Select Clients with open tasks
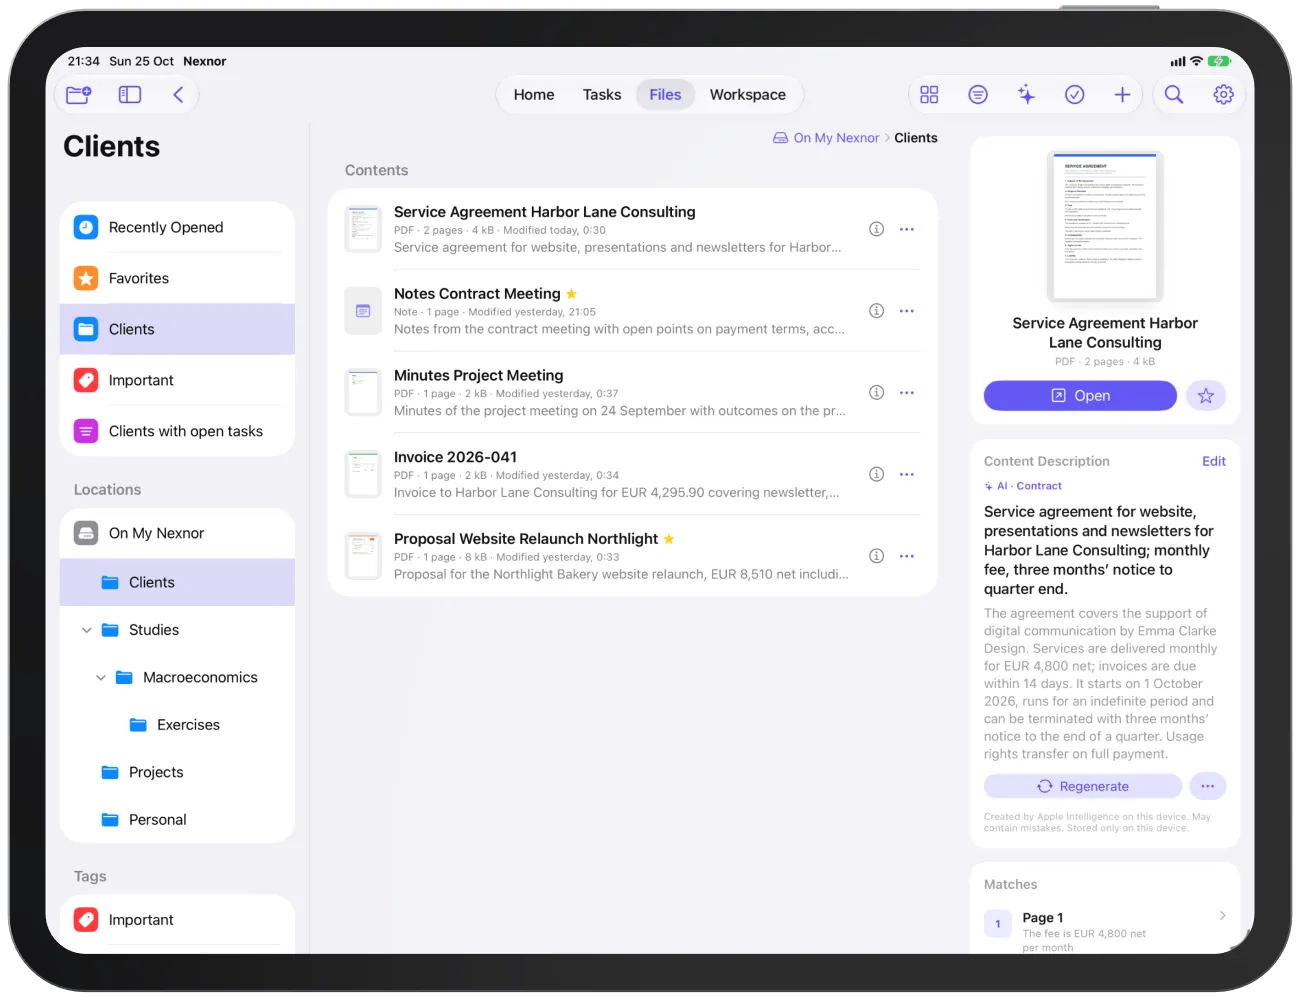1300x998 pixels. coord(178,431)
